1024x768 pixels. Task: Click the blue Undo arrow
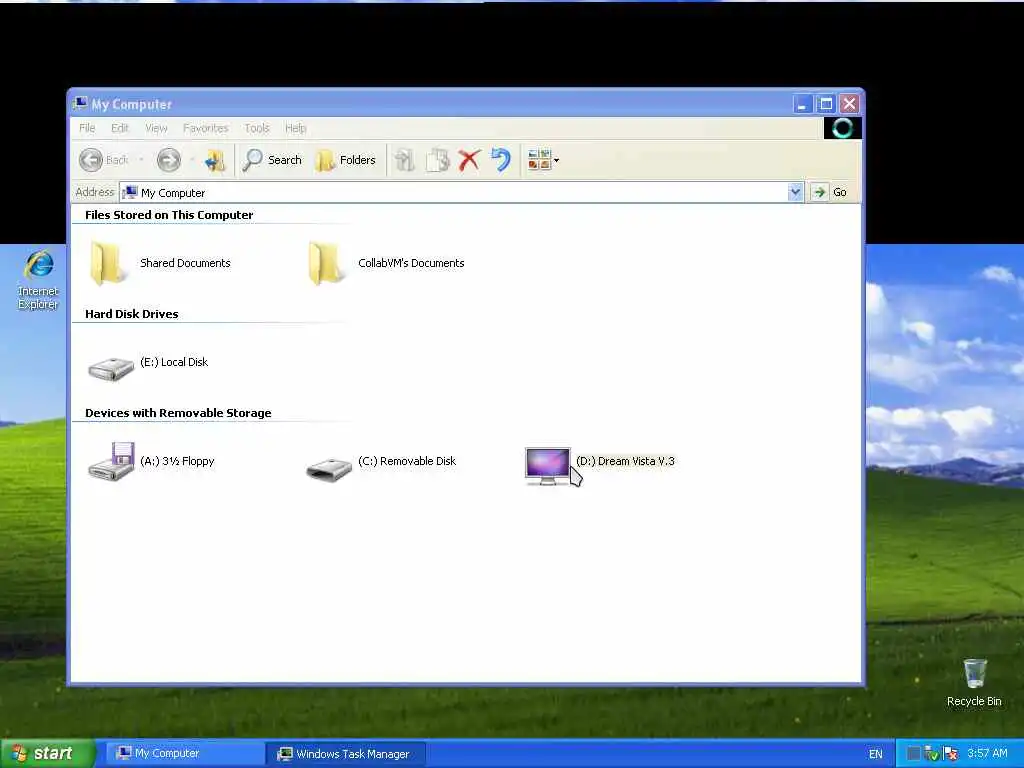[x=501, y=160]
